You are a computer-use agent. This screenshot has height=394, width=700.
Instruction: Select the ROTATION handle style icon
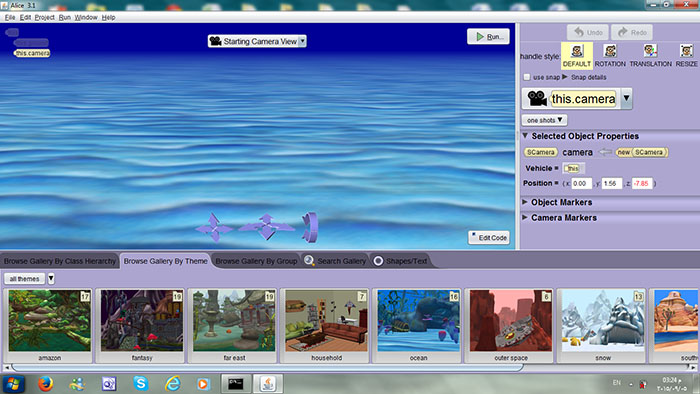pyautogui.click(x=610, y=51)
